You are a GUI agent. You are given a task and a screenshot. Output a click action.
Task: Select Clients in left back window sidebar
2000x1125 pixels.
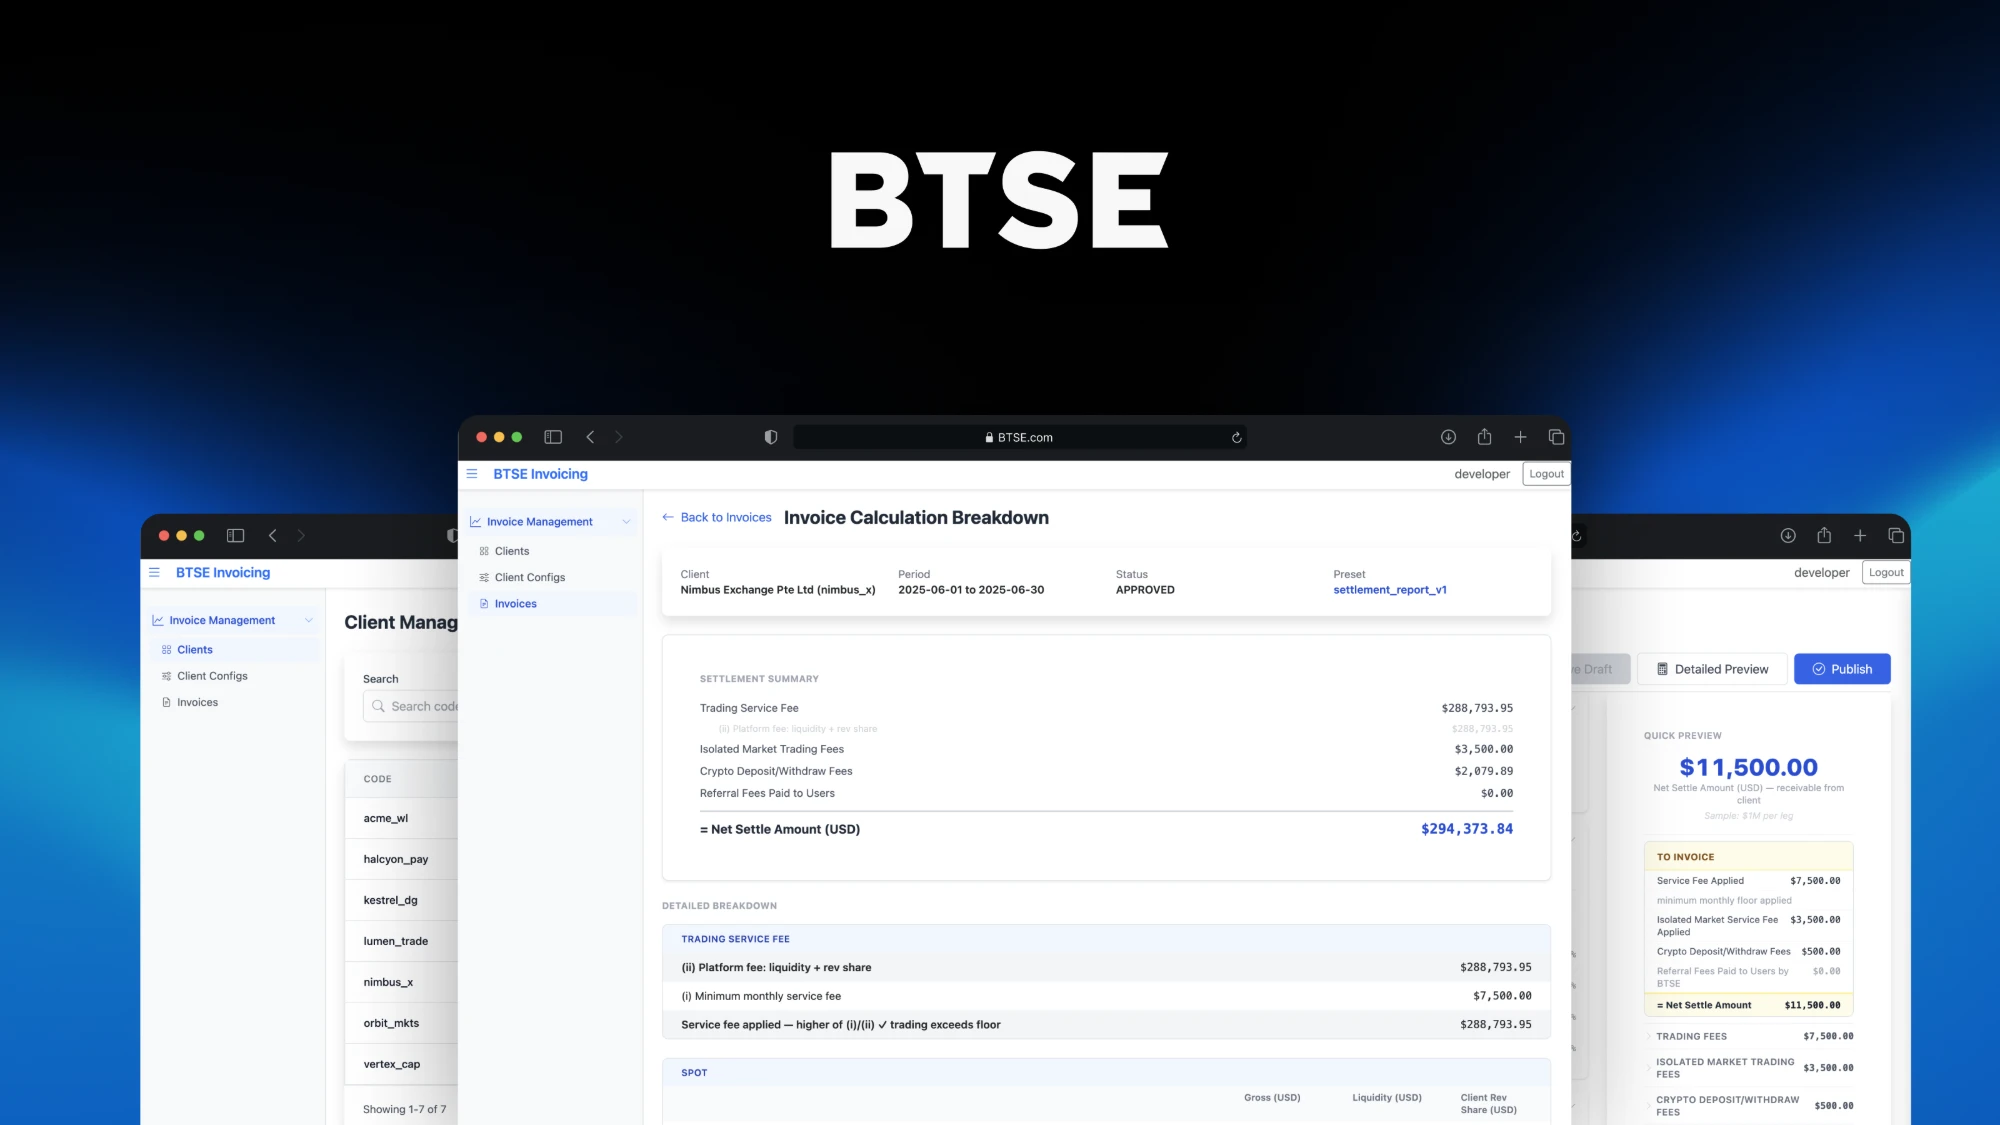[236, 650]
